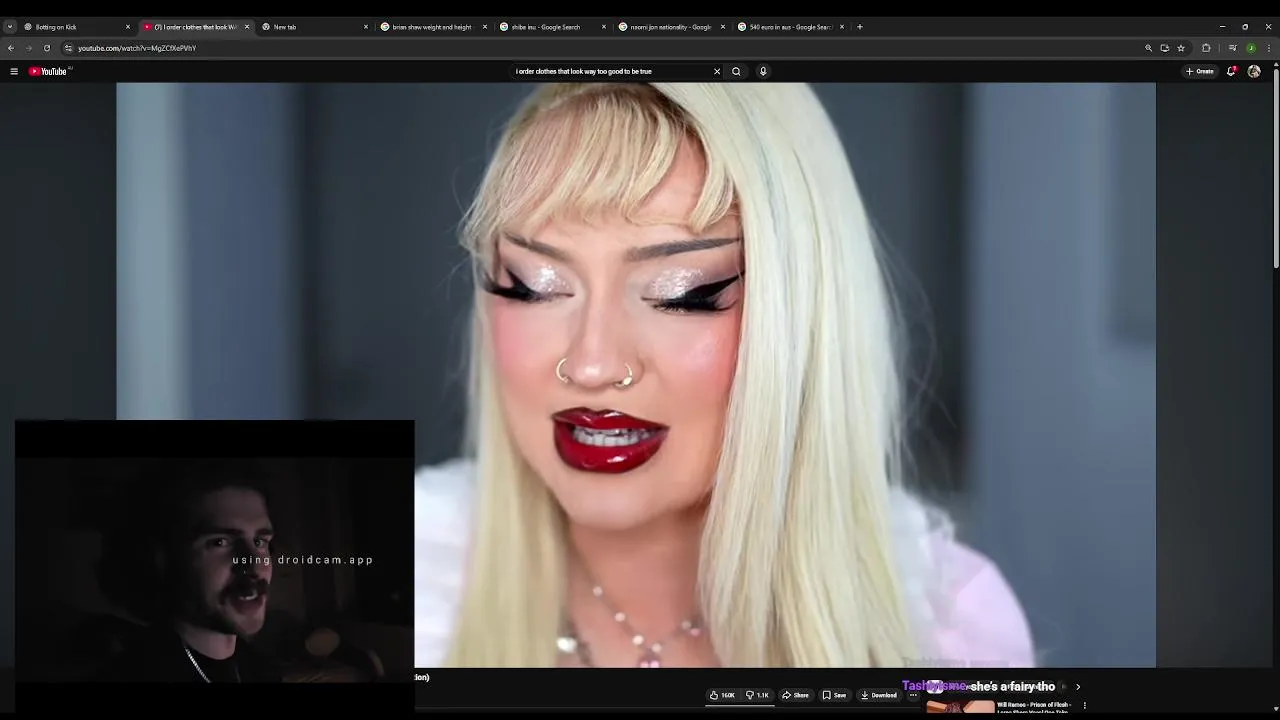This screenshot has width=1280, height=720.
Task: Reload the page with the refresh icon
Action: 46,48
